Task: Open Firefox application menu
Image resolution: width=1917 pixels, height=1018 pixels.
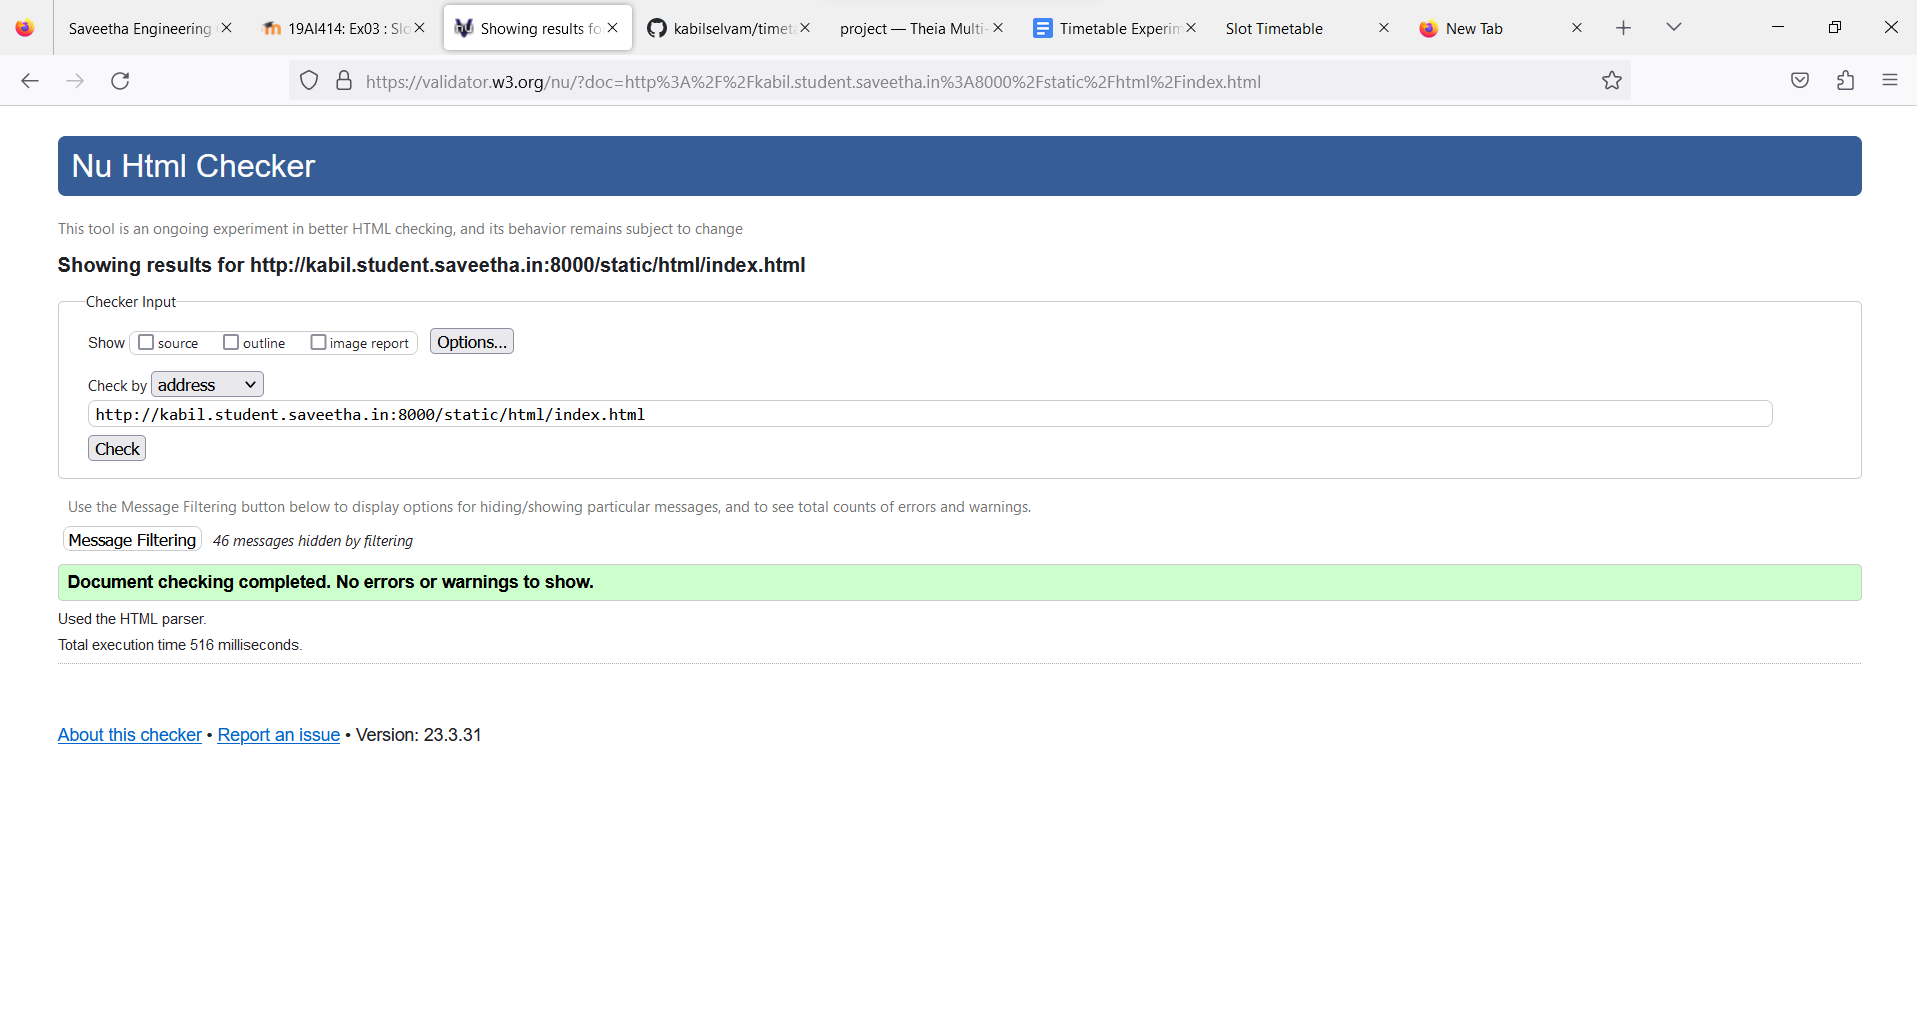Action: pos(1890,81)
